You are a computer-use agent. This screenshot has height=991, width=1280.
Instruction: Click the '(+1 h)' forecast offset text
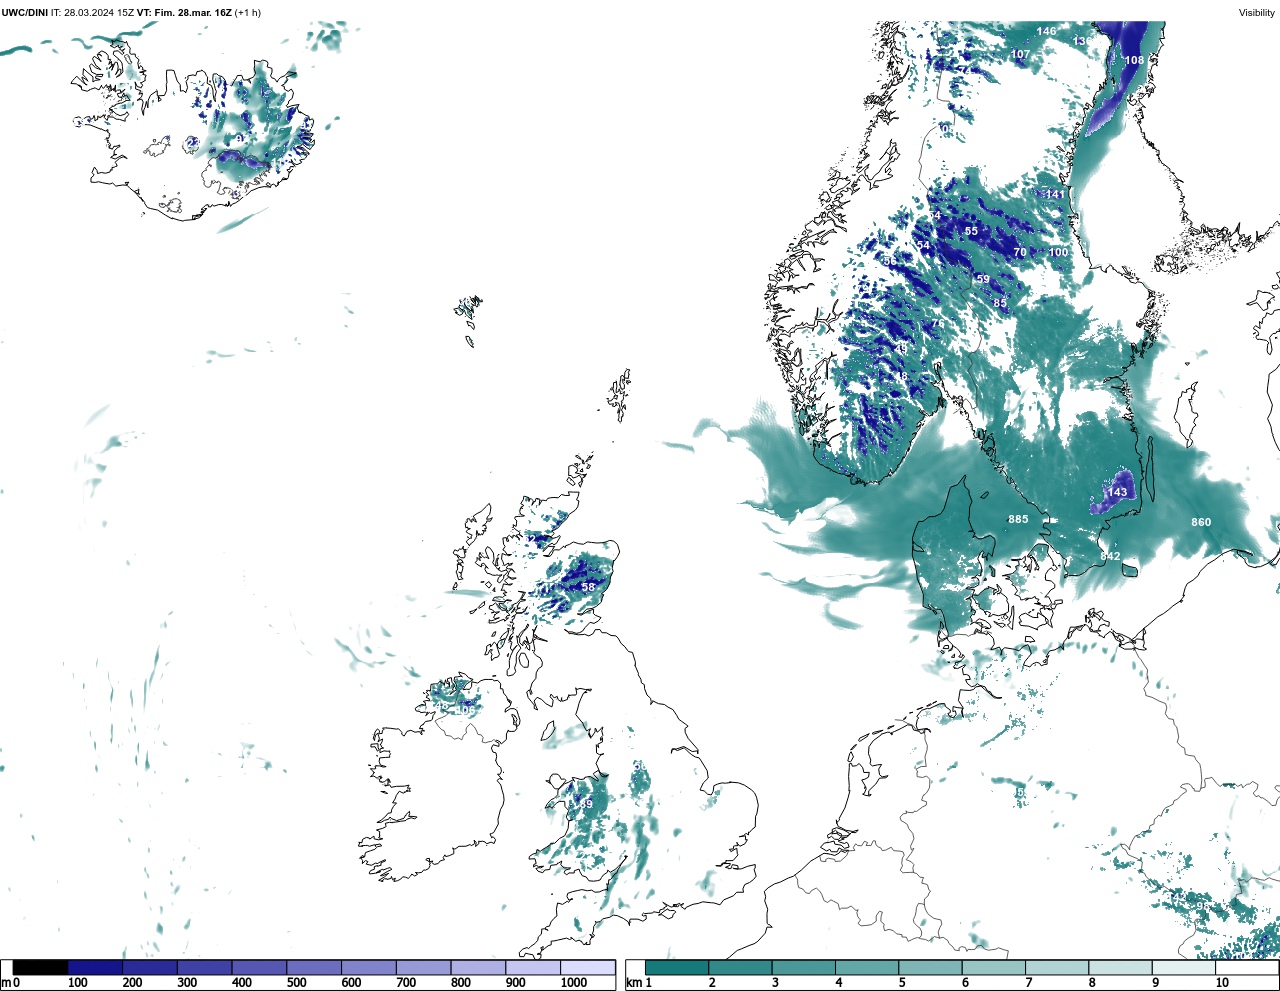click(247, 13)
